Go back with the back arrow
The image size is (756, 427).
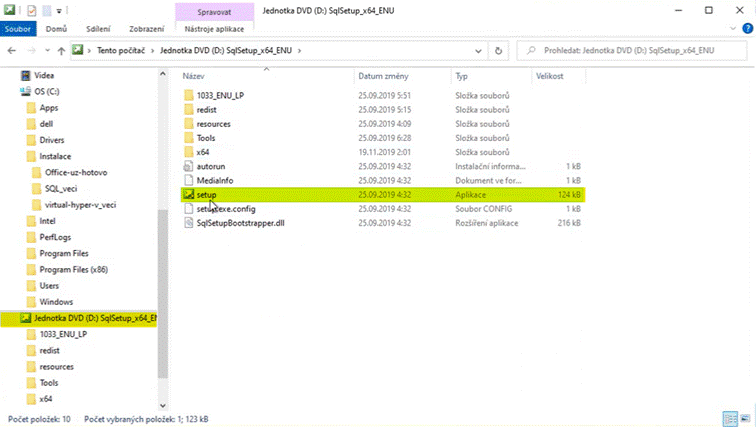[x=12, y=51]
